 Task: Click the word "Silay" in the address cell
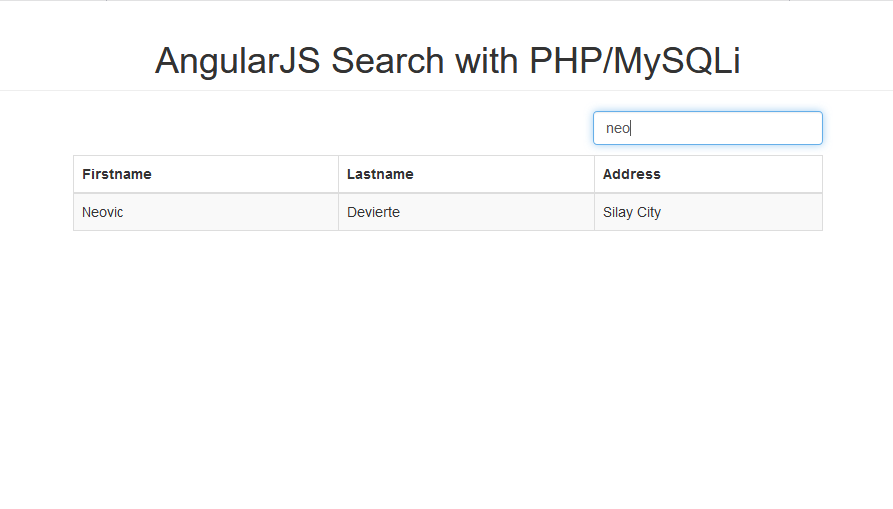coord(618,213)
